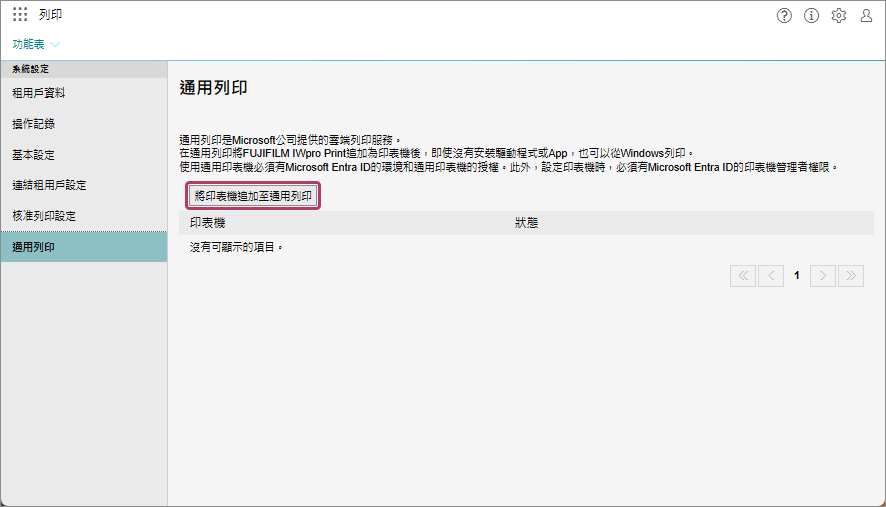Viewport: 886px width, 507px height.
Task: Click the 印表機 column header
Action: point(208,223)
